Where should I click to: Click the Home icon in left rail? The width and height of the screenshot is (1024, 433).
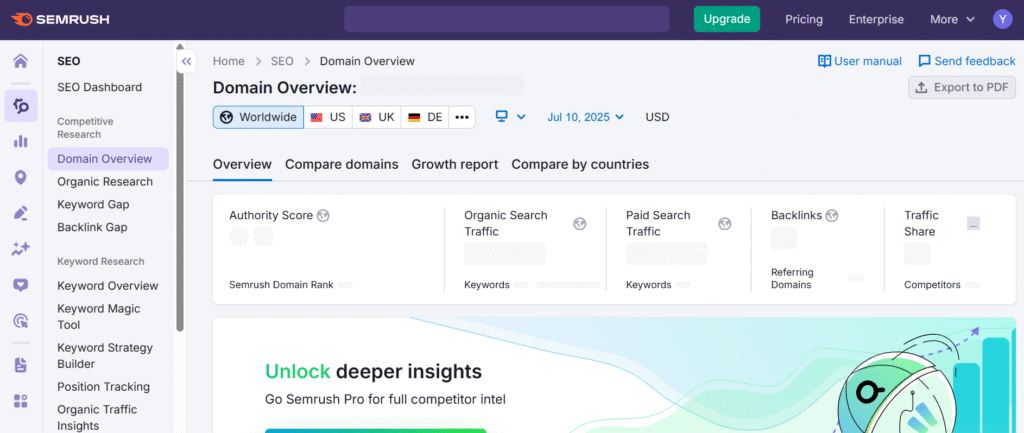[20, 62]
